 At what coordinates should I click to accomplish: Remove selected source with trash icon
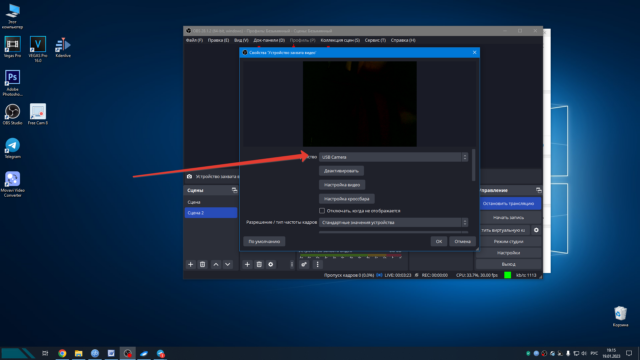pos(259,264)
